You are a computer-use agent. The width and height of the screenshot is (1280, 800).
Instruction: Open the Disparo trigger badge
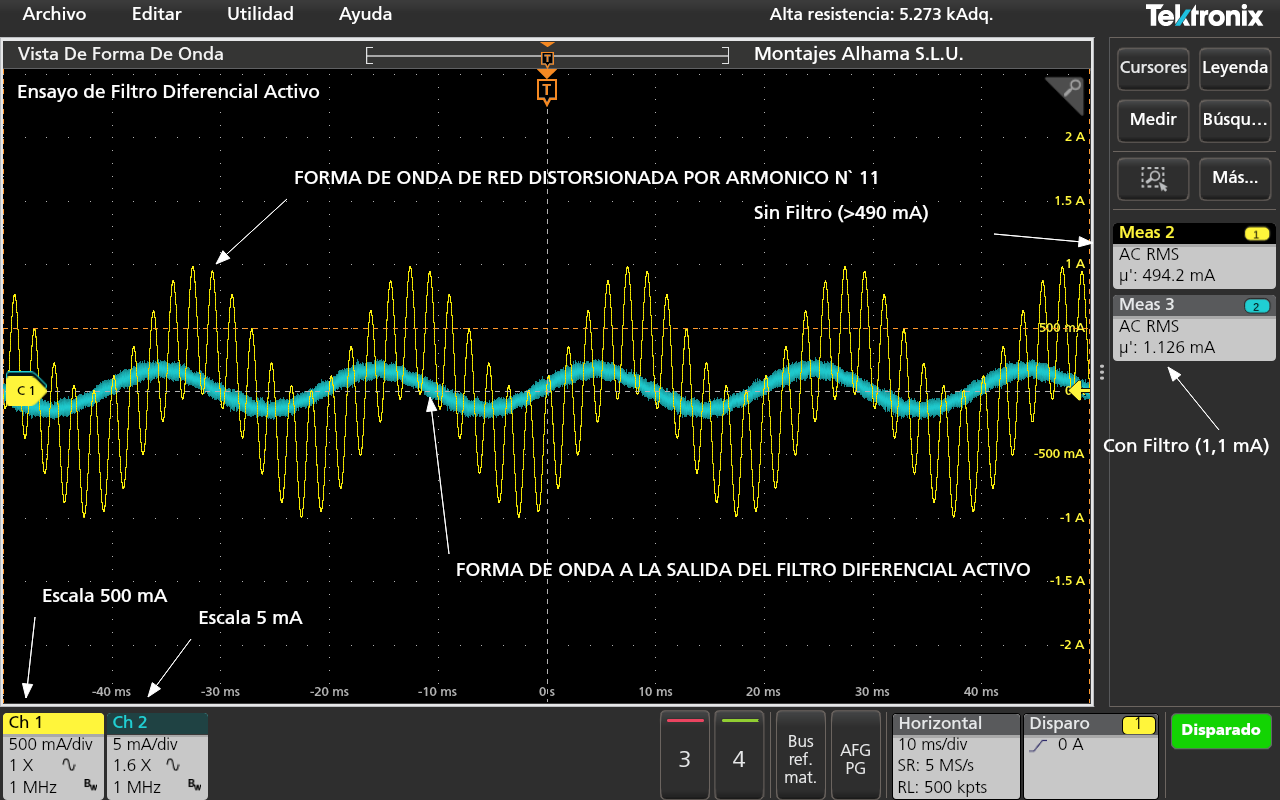click(x=1091, y=755)
